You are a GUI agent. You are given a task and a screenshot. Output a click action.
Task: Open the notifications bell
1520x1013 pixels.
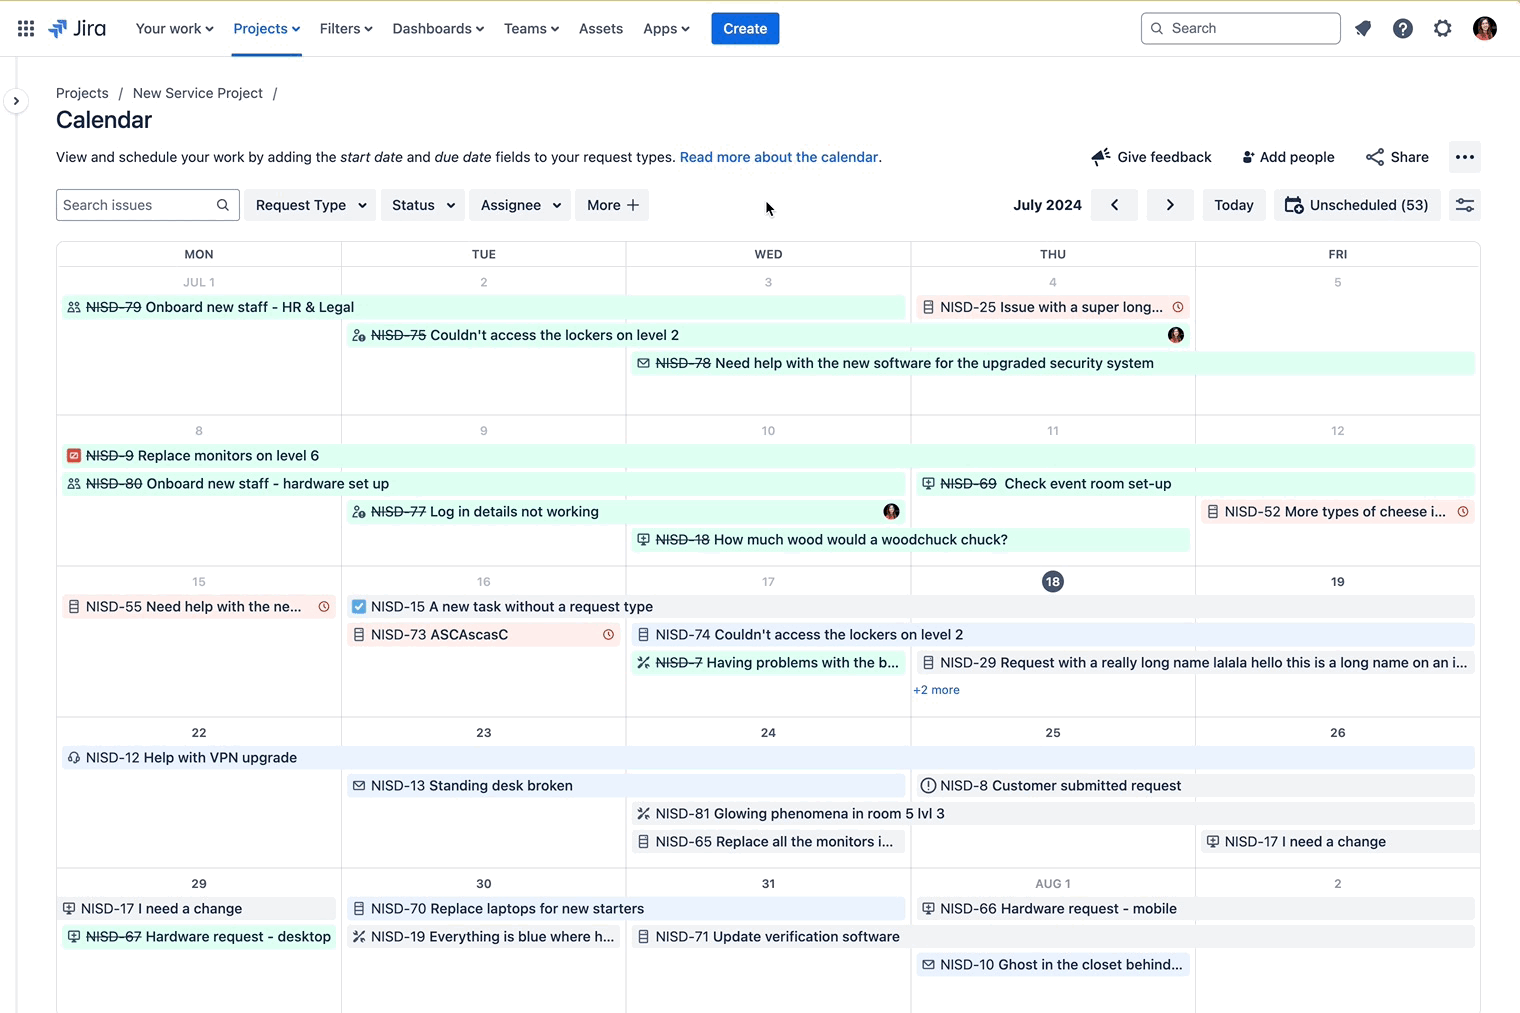(x=1363, y=28)
